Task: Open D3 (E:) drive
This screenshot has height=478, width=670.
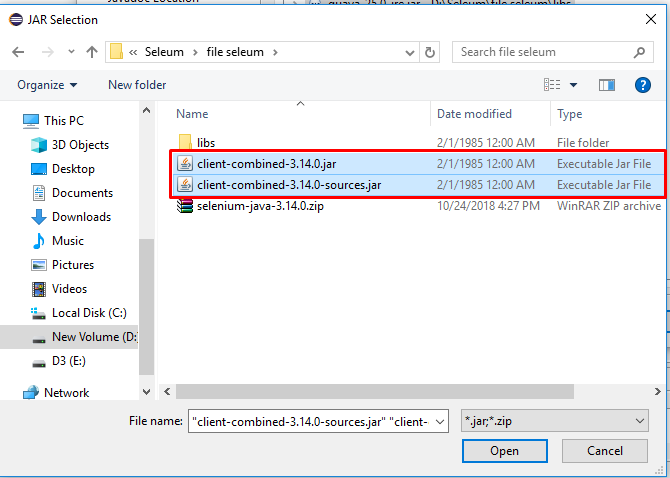Action: 69,361
